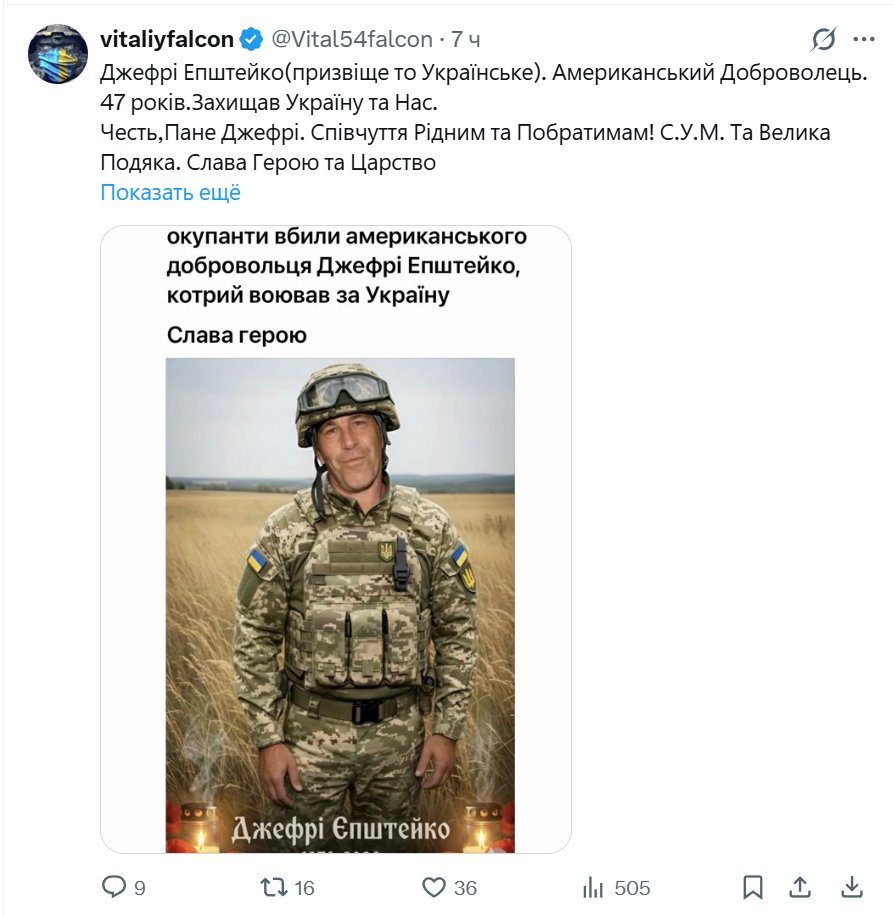Click the blue verified badge

tap(251, 39)
